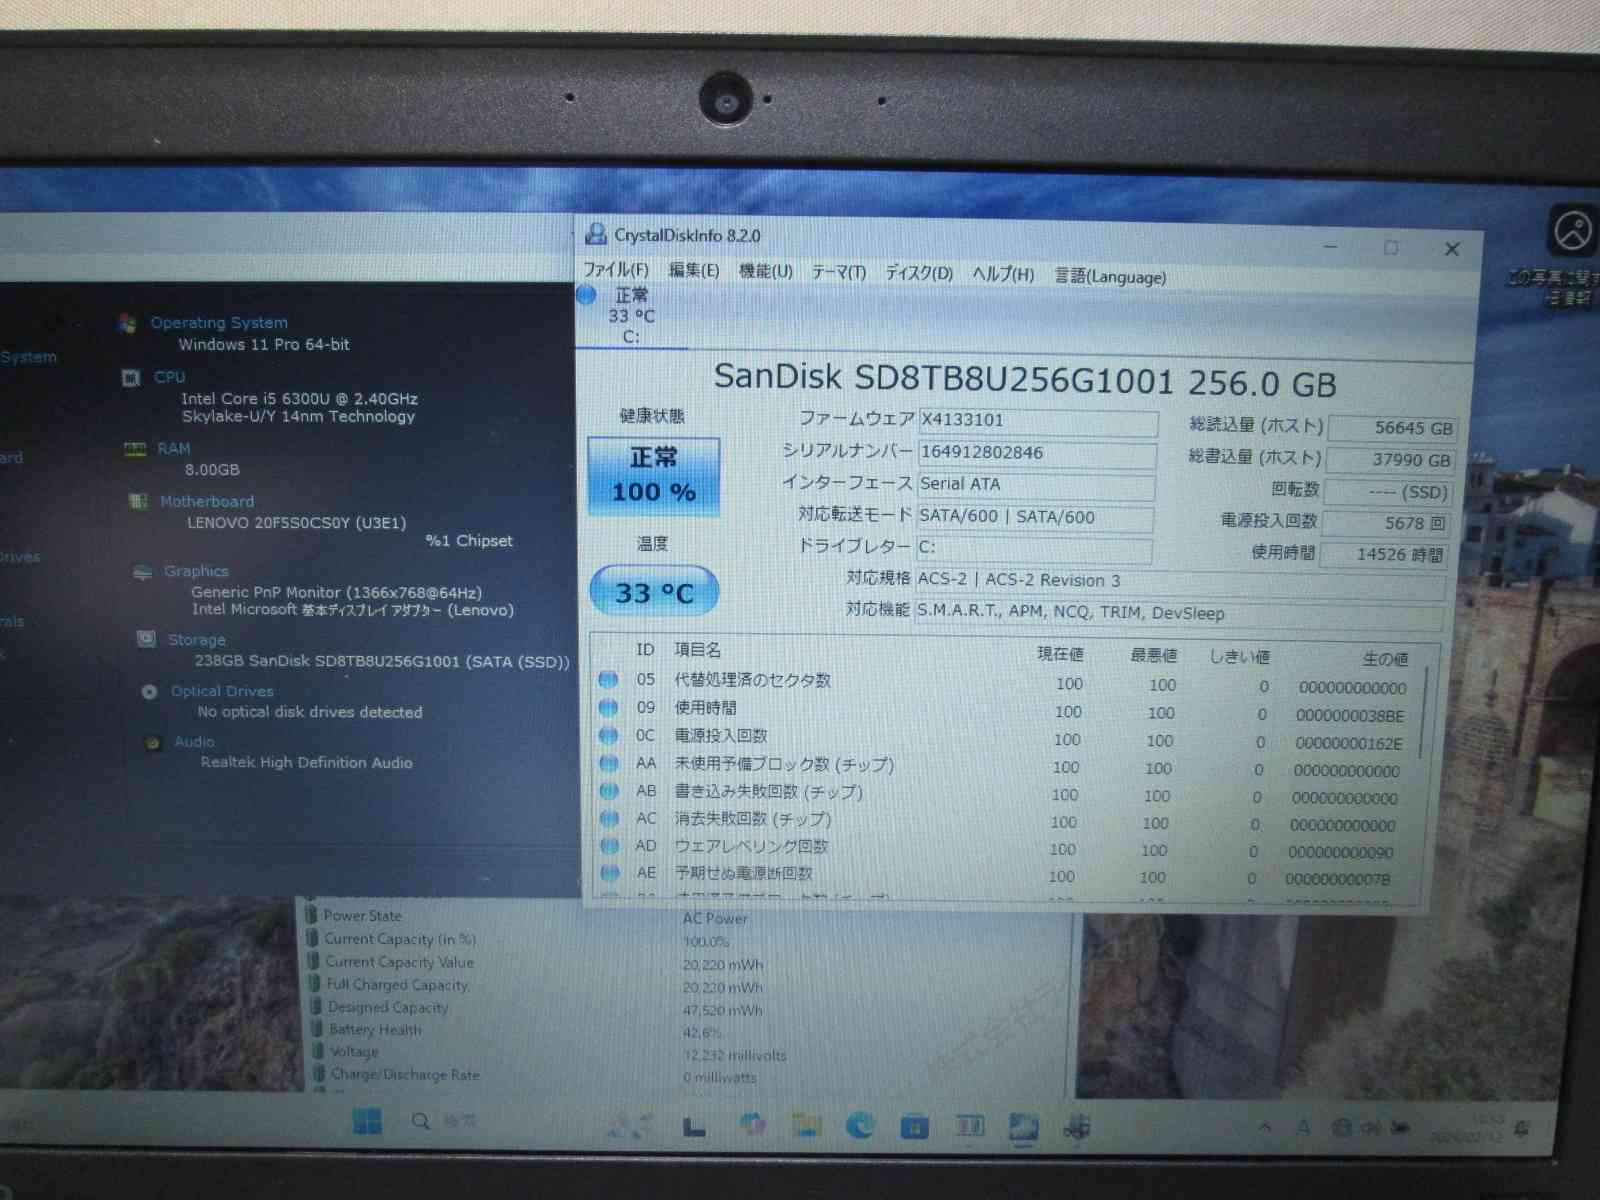Screen dimensions: 1600x1200
Task: Click the status dot for attribute 05
Action: [x=607, y=680]
